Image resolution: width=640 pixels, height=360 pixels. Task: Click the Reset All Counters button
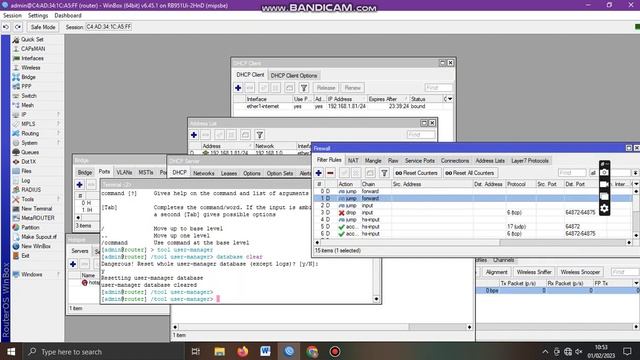click(470, 173)
